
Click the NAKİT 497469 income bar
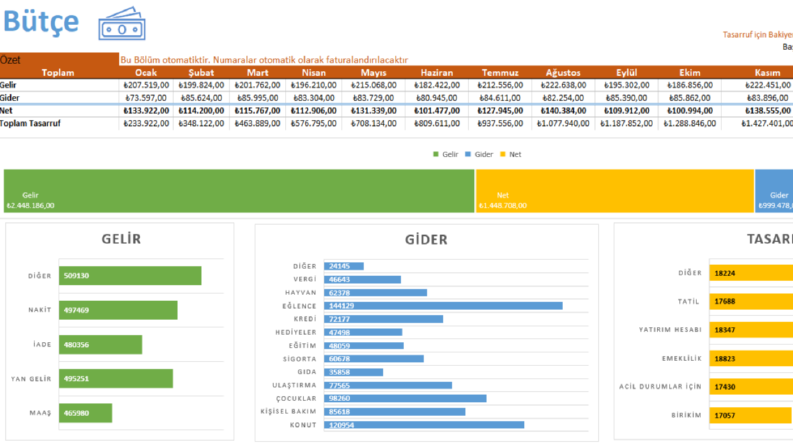point(118,310)
